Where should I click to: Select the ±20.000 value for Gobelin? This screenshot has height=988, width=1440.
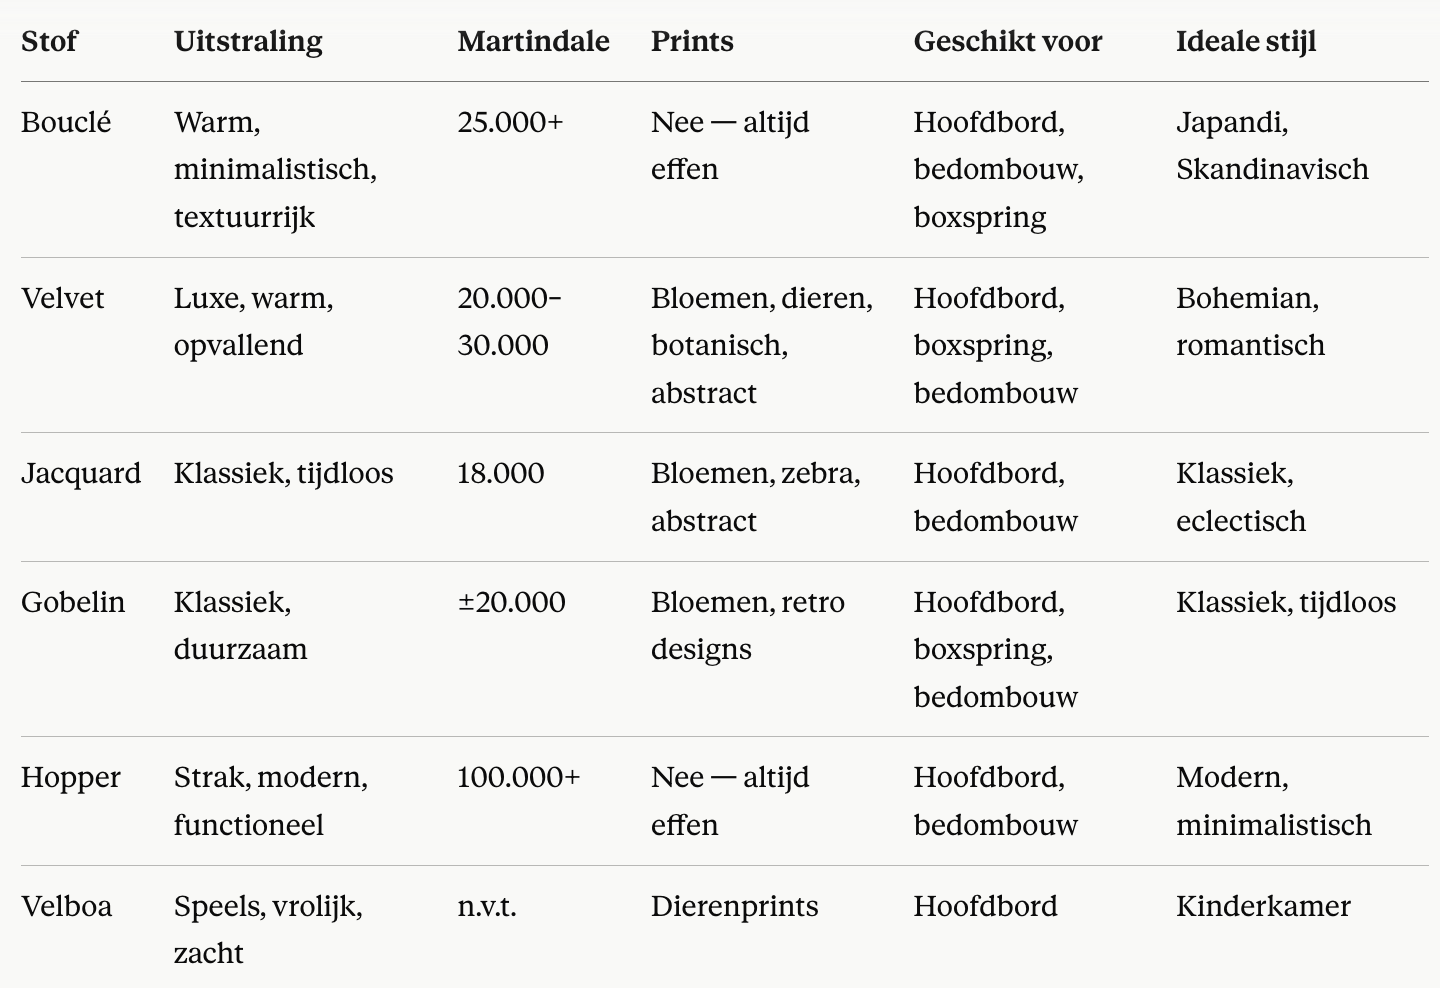pos(511,602)
